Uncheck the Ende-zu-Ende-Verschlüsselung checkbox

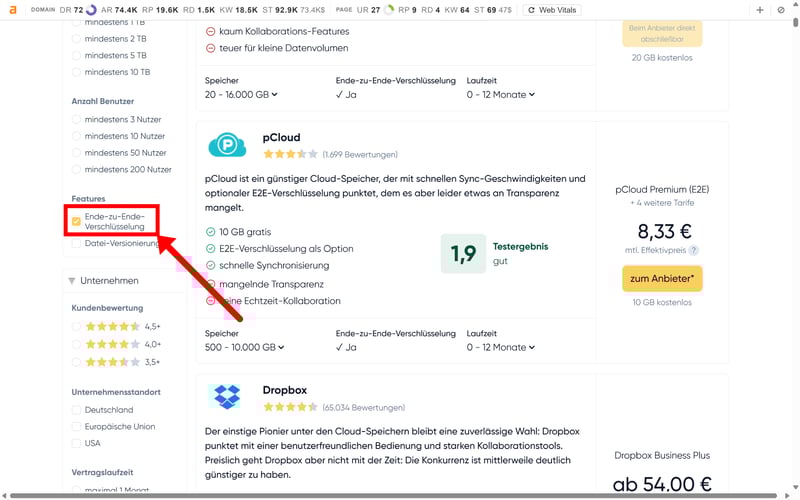point(77,221)
